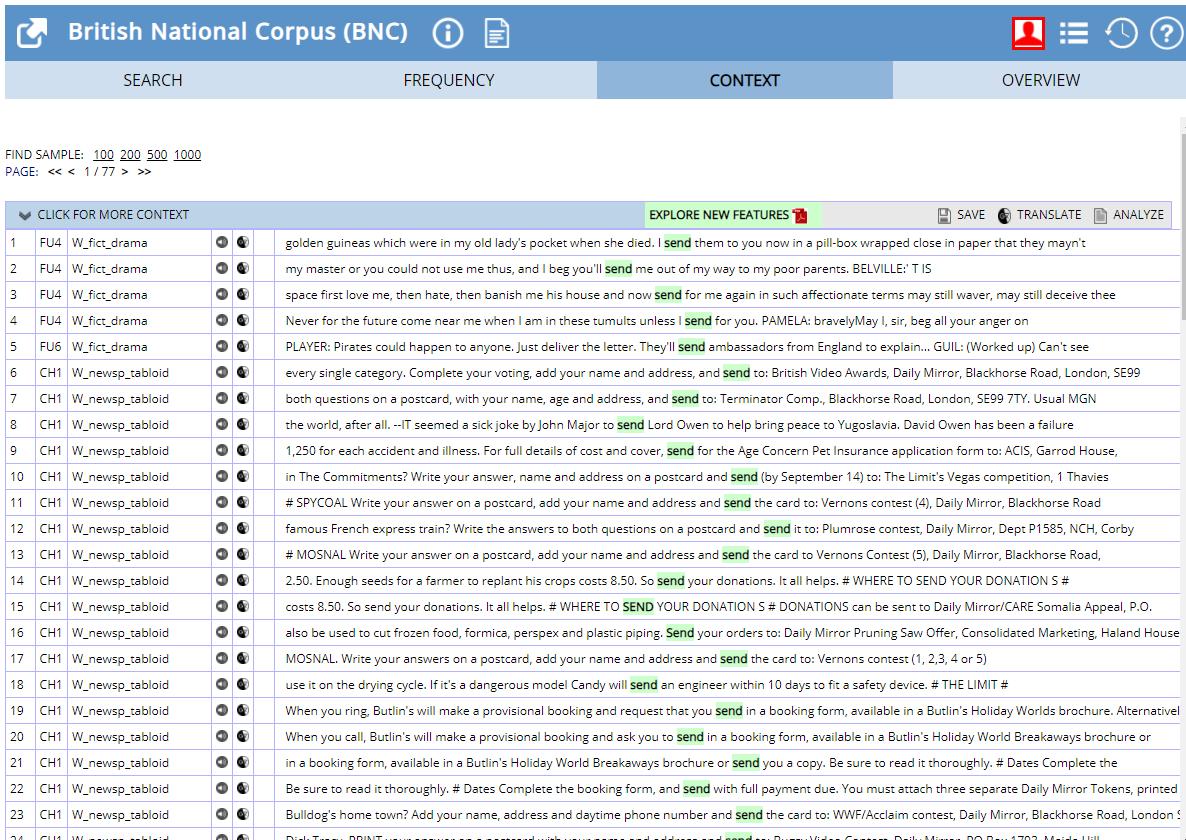Open the Overview tab
The image size is (1186, 840).
pos(1040,80)
